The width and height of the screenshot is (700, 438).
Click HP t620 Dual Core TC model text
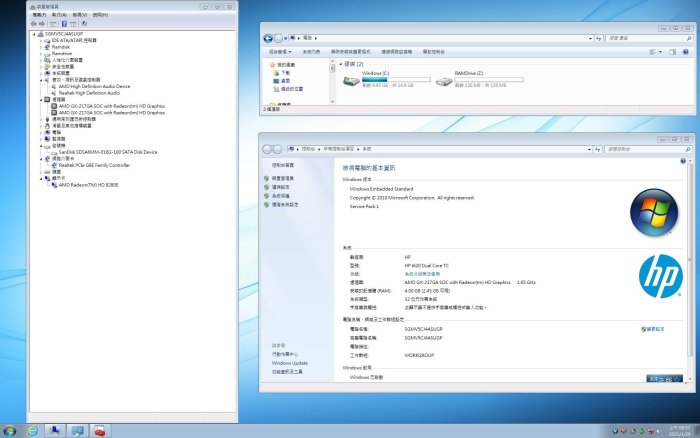[427, 266]
